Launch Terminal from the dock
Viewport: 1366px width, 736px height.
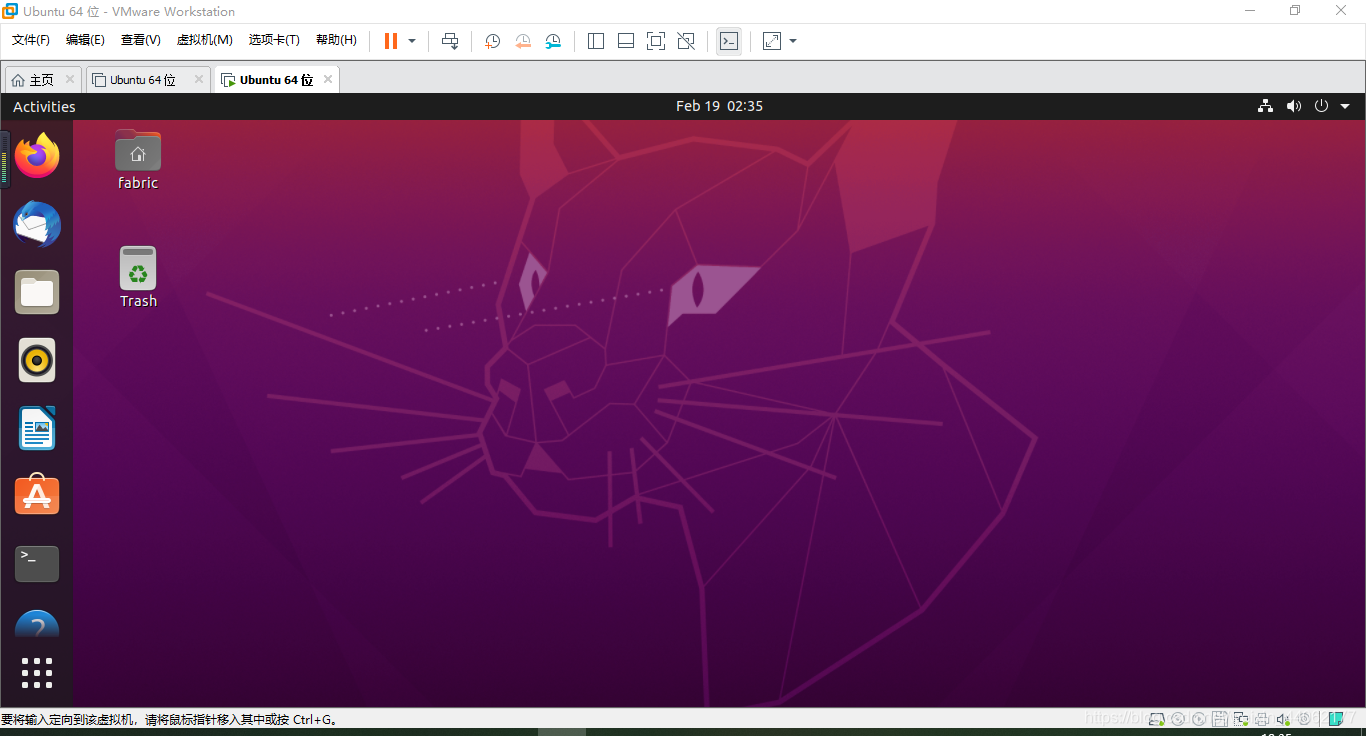tap(37, 564)
